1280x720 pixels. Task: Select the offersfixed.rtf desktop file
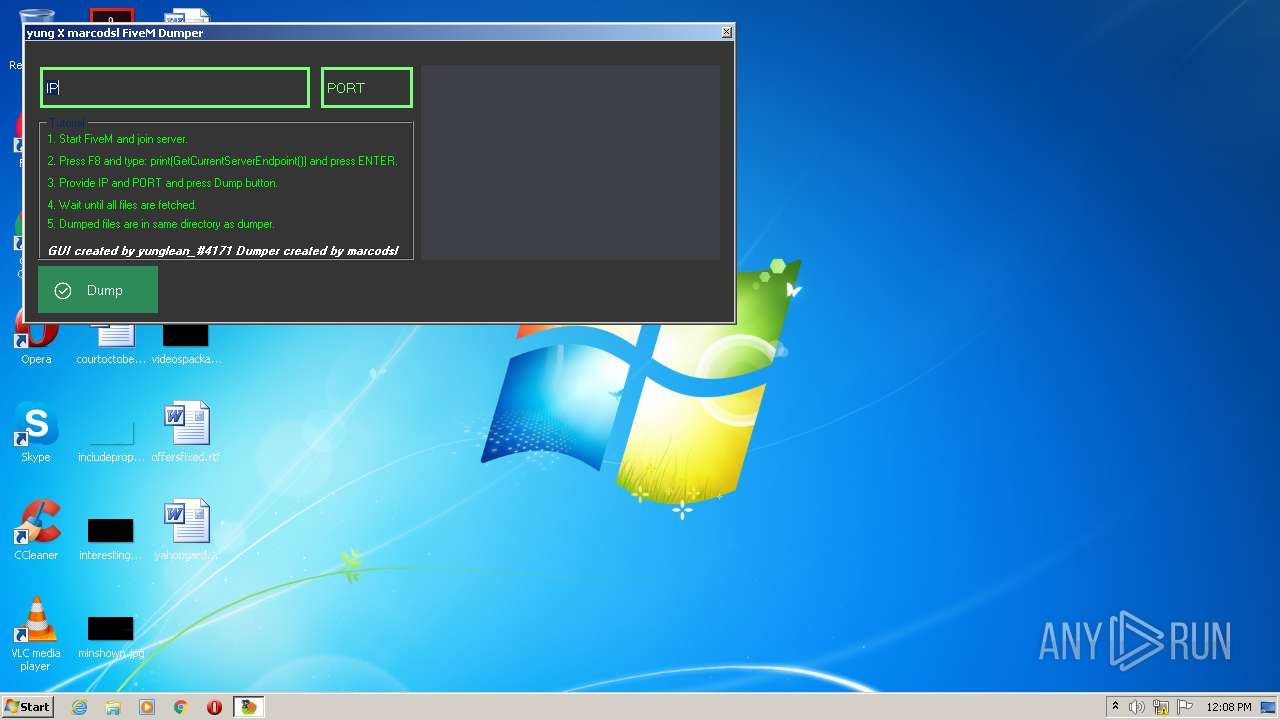(186, 433)
